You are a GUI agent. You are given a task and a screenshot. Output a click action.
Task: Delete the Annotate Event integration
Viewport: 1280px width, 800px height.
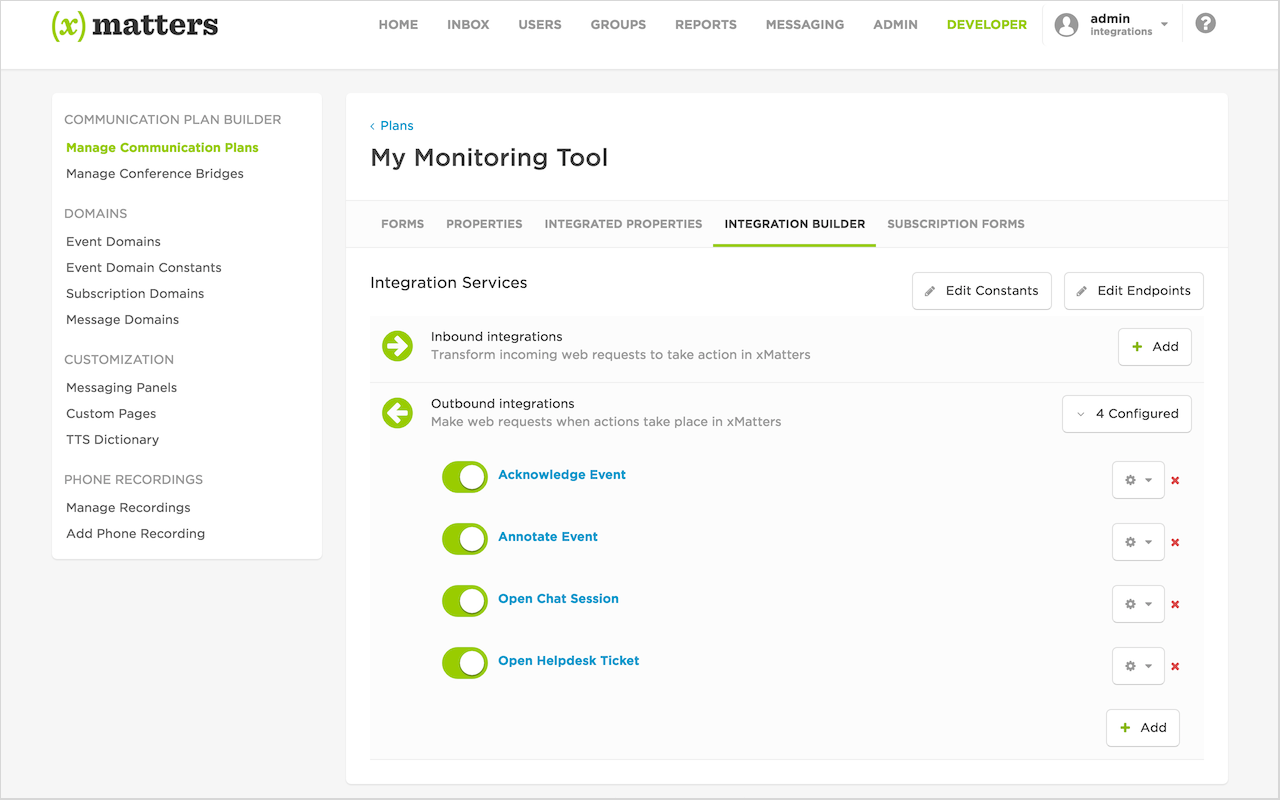(x=1175, y=543)
